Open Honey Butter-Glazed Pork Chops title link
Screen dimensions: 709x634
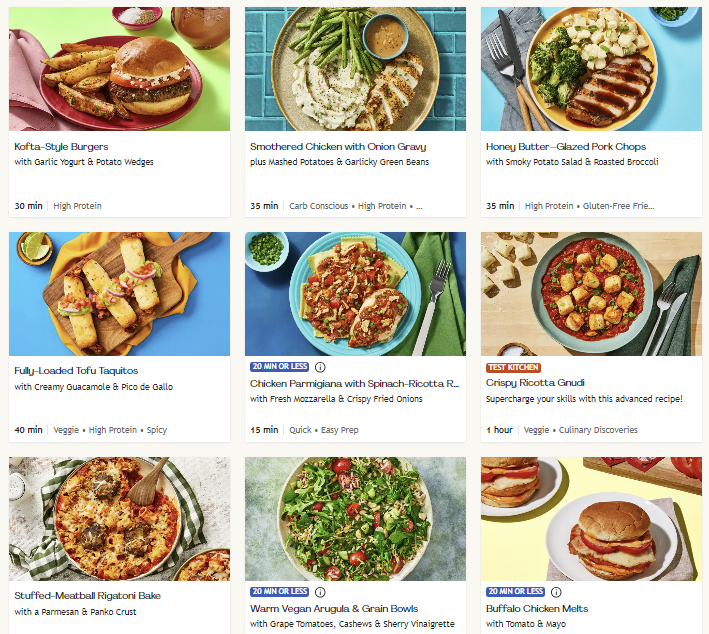[x=565, y=146]
